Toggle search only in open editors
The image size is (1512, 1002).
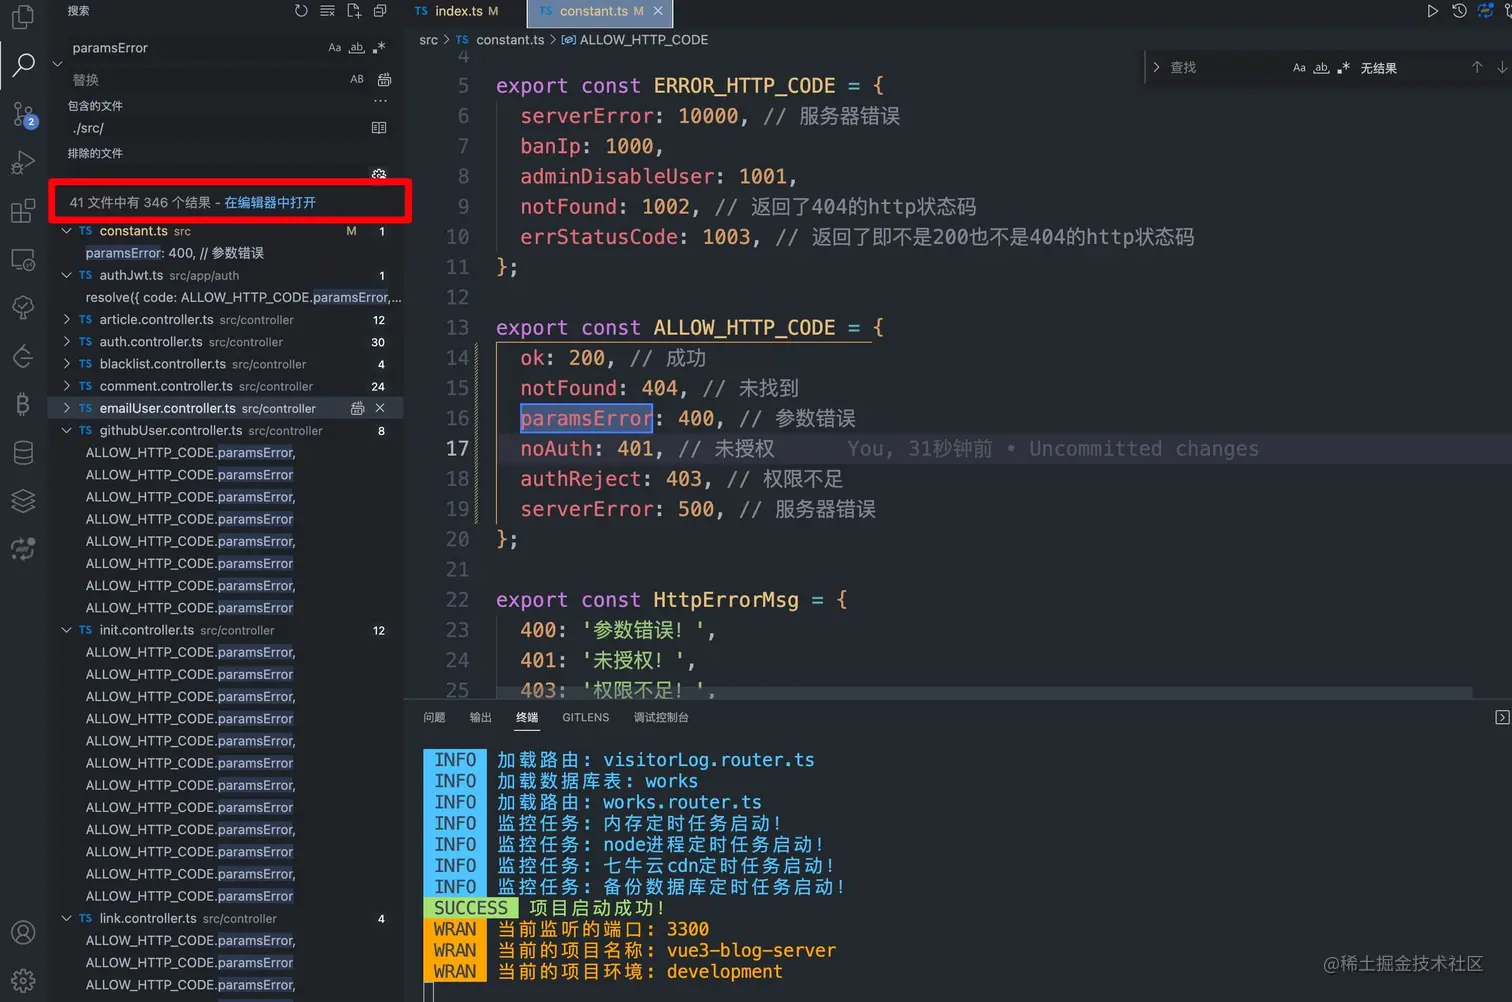379,128
